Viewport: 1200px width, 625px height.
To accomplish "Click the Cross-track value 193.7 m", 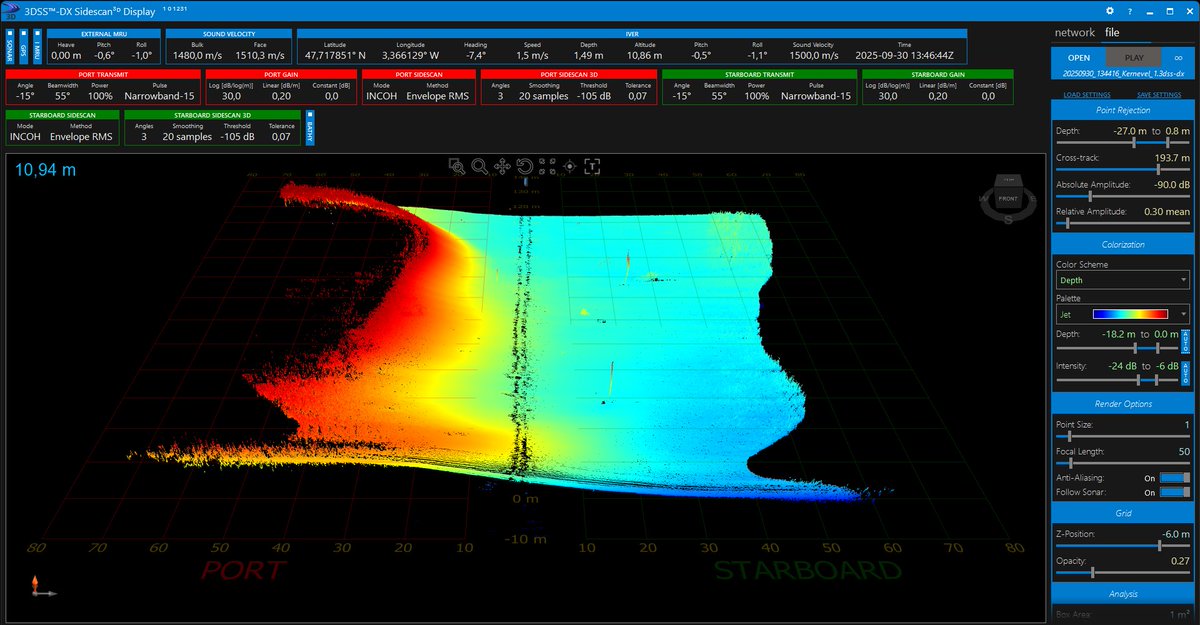I will click(x=1172, y=158).
